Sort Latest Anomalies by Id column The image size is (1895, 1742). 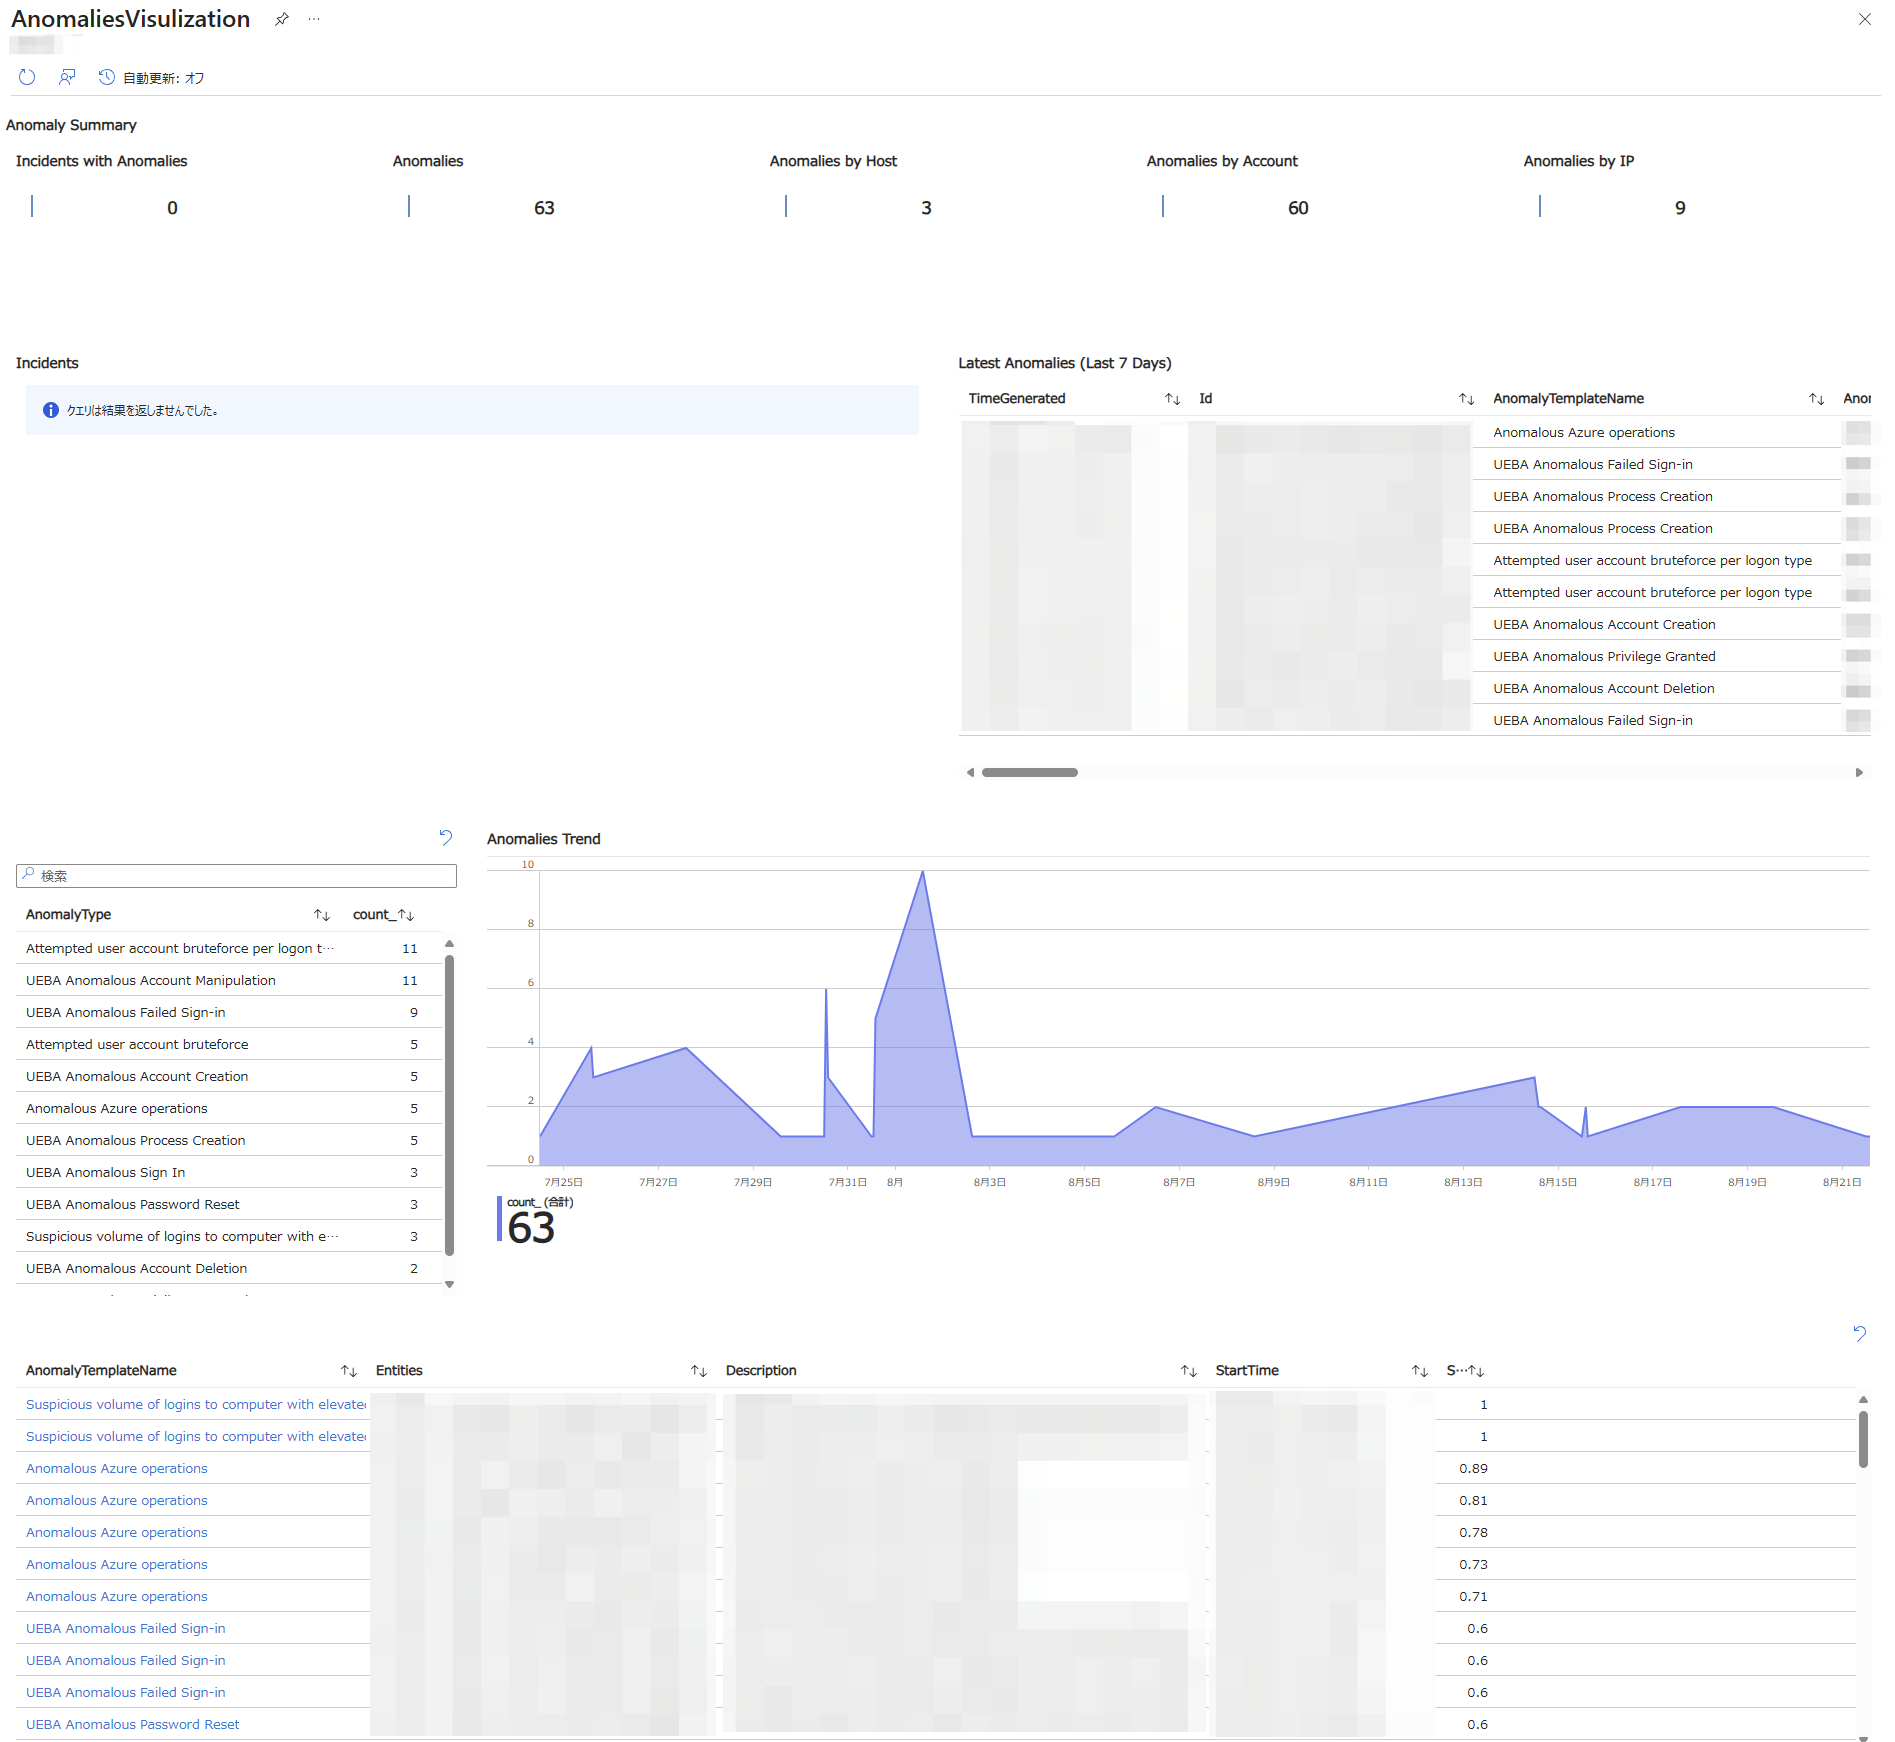(1466, 399)
